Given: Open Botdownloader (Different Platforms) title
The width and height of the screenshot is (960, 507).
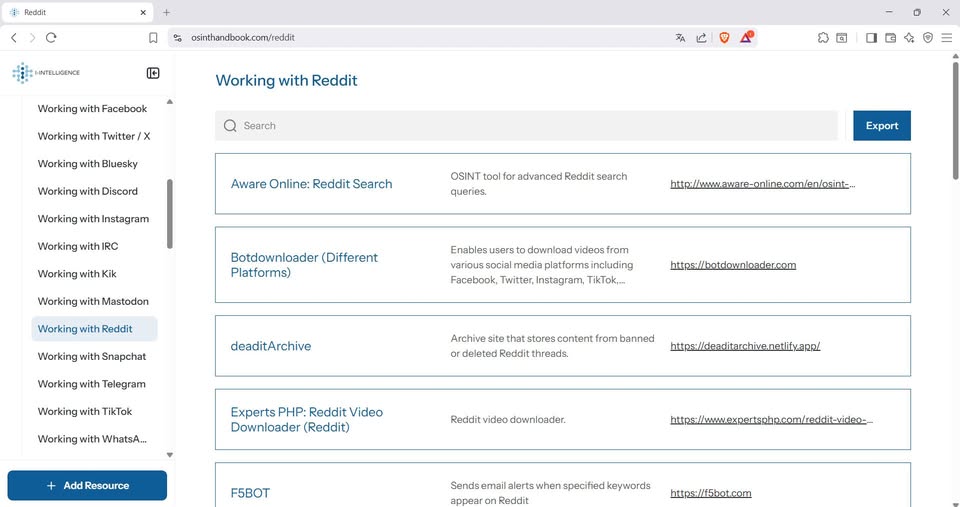Looking at the screenshot, I should (x=304, y=265).
